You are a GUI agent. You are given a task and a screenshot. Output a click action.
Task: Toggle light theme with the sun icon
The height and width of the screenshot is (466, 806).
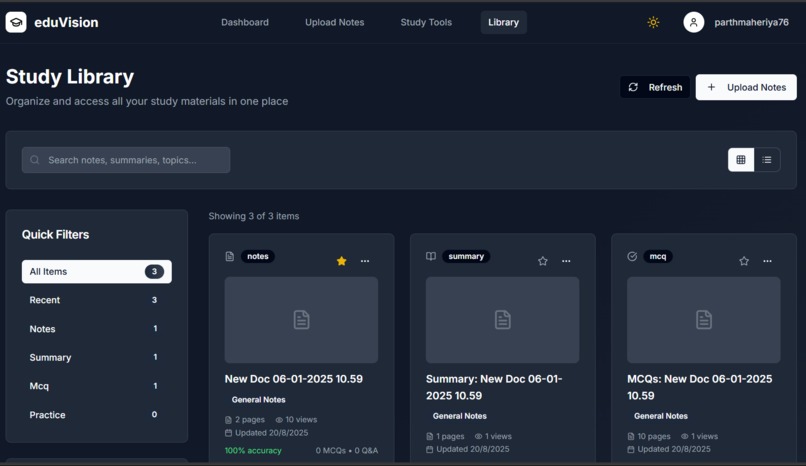pos(653,22)
